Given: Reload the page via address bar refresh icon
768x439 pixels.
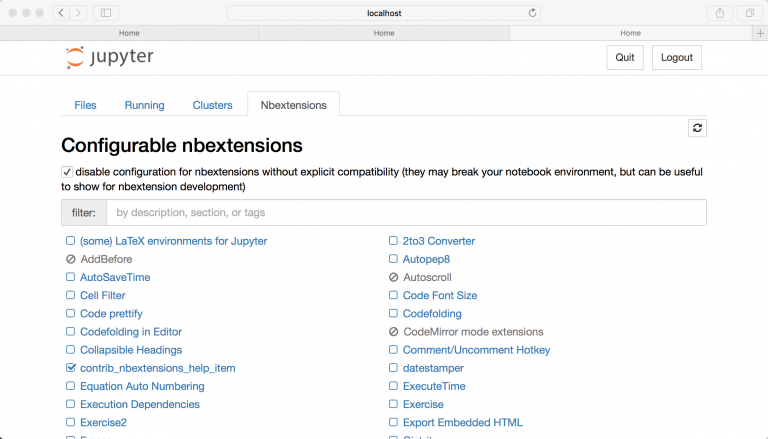Looking at the screenshot, I should tap(532, 13).
